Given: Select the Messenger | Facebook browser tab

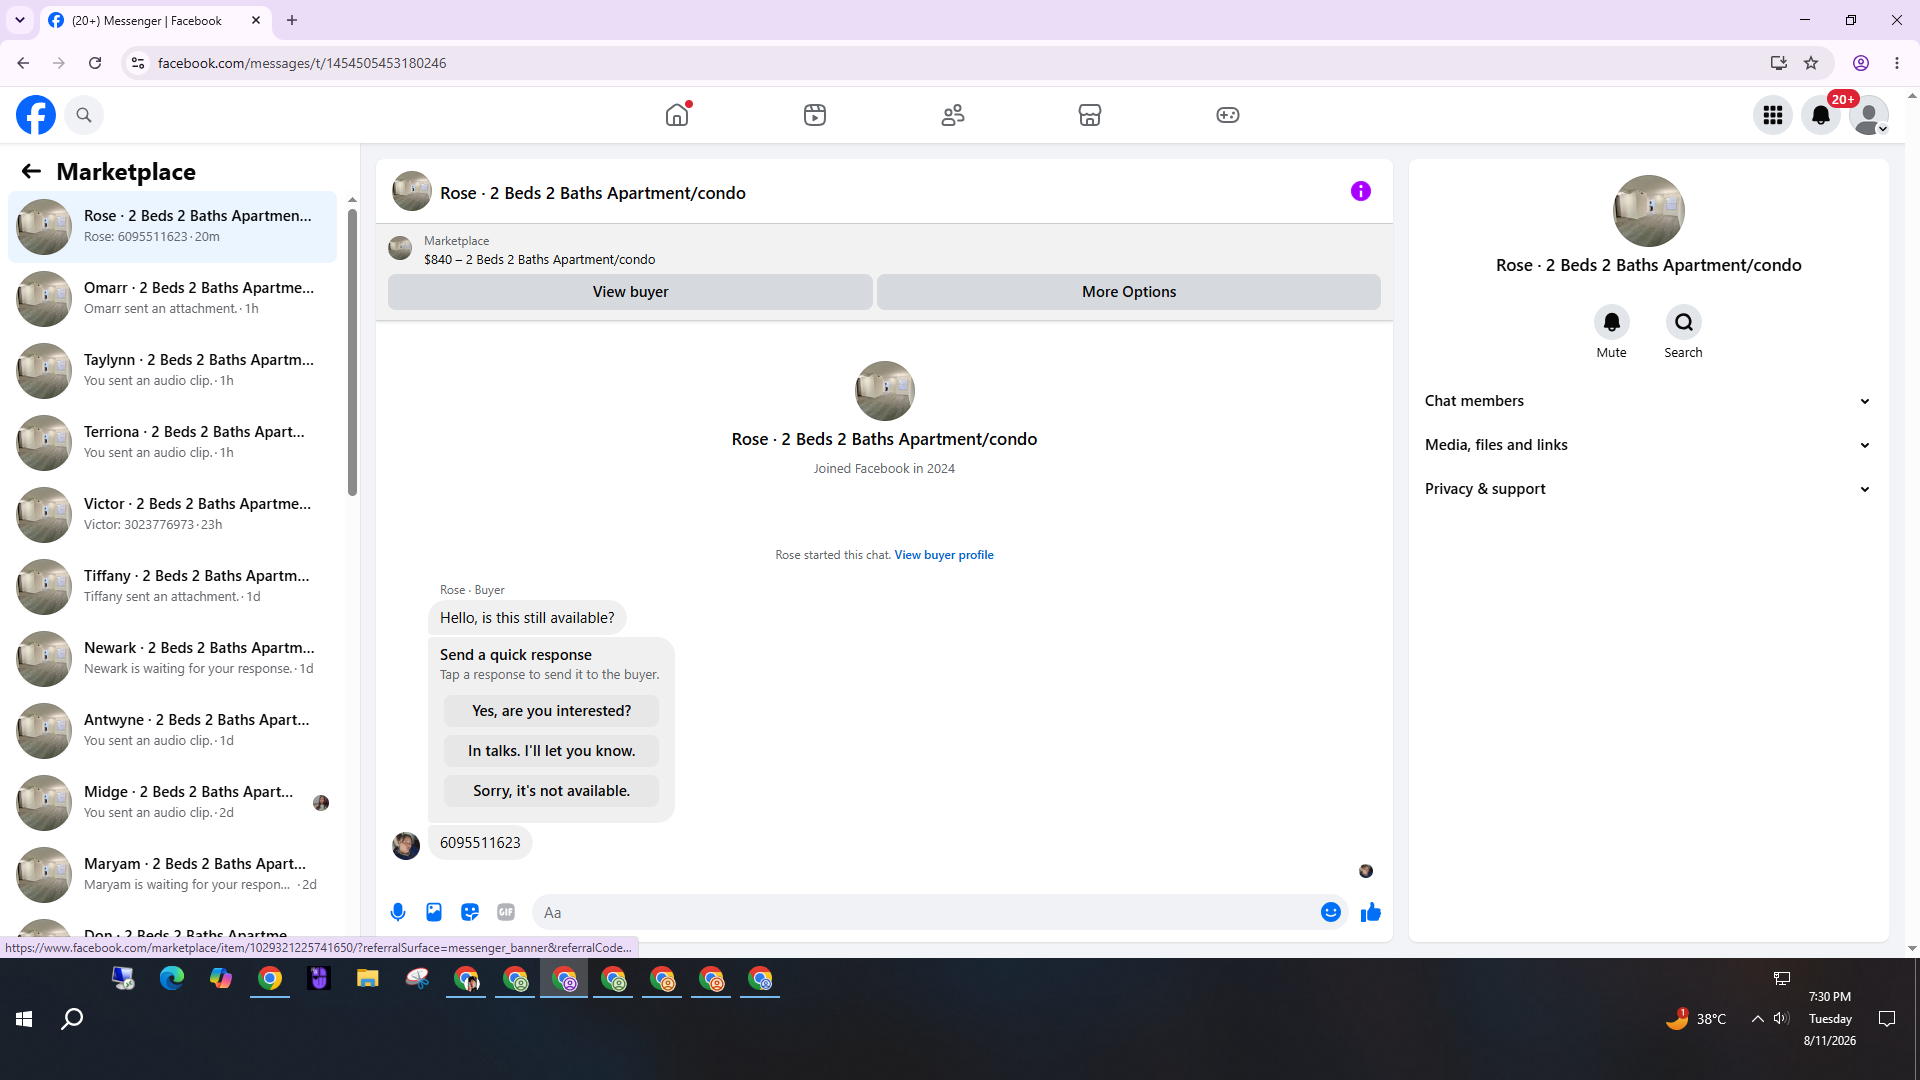Looking at the screenshot, I should click(x=155, y=20).
